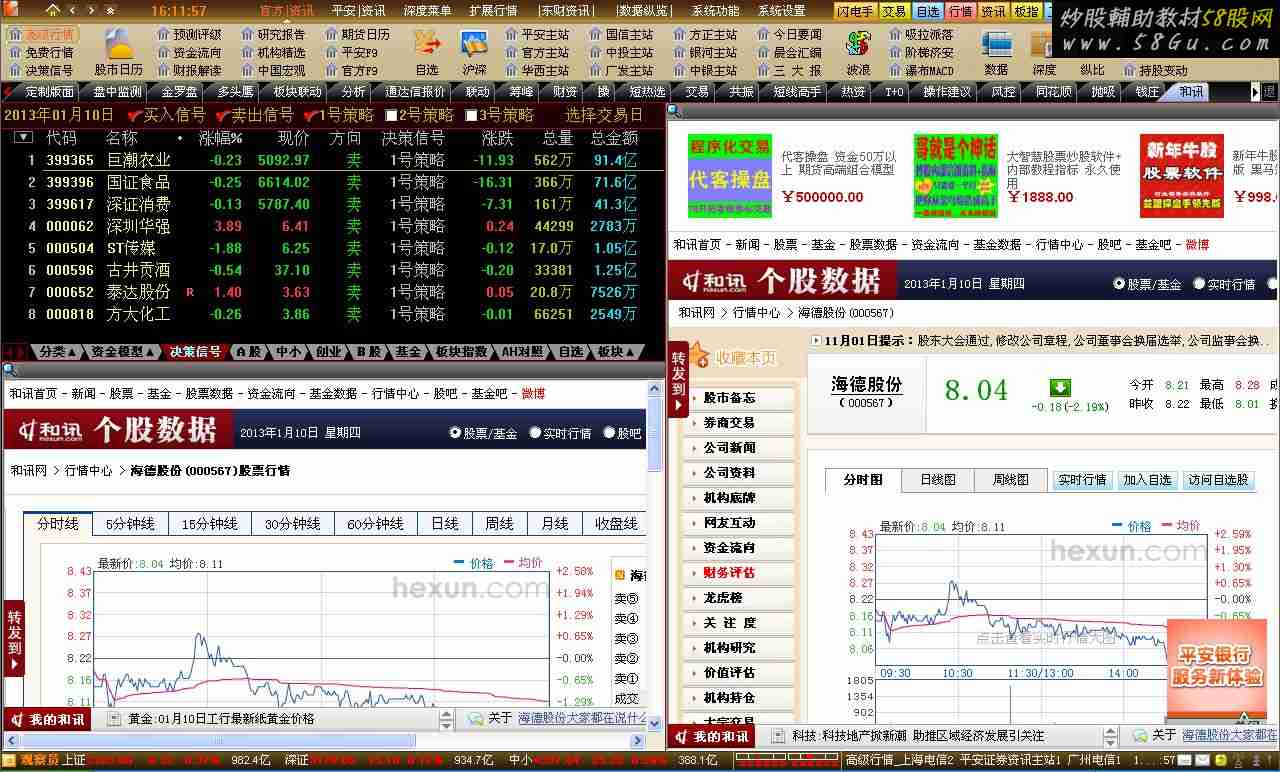Toggle the 买入信号 checkbox
The width and height of the screenshot is (1280, 772).
136,115
